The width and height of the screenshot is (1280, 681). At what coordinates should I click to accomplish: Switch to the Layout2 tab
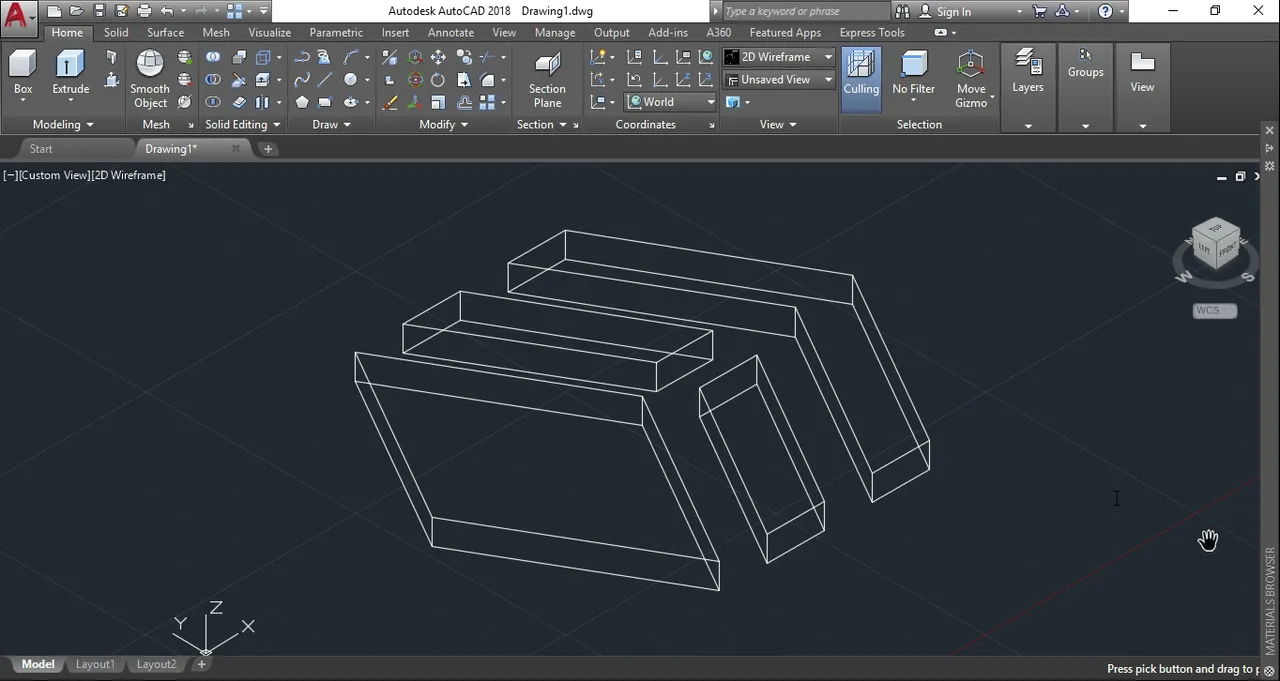coord(156,664)
